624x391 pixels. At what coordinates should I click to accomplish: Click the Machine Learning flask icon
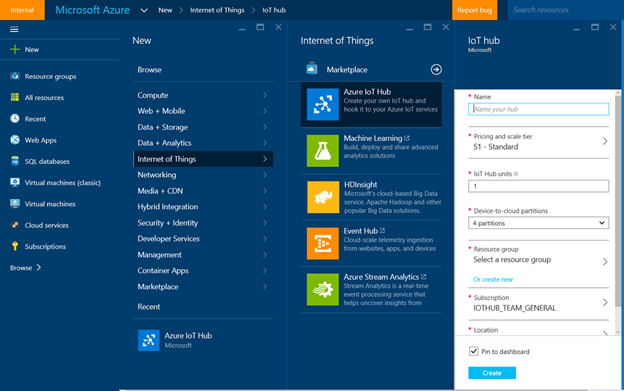point(323,151)
